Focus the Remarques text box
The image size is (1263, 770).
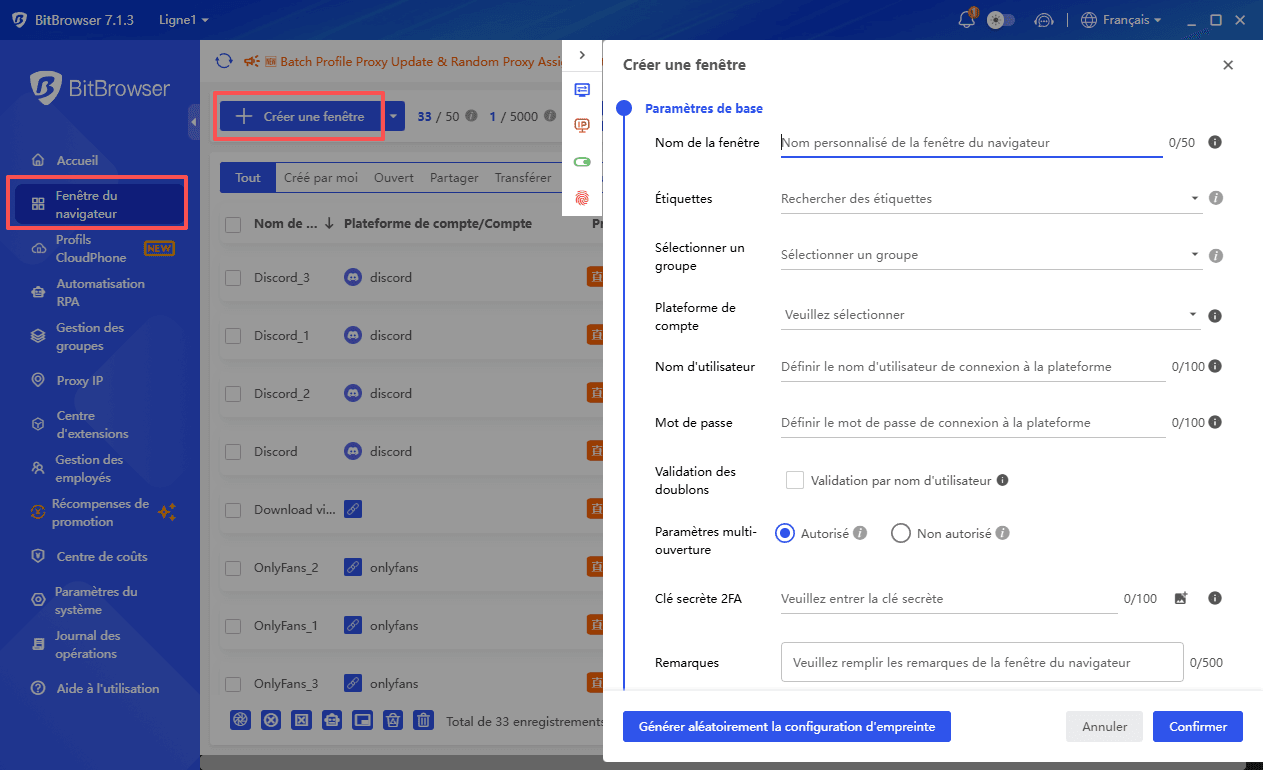point(982,662)
